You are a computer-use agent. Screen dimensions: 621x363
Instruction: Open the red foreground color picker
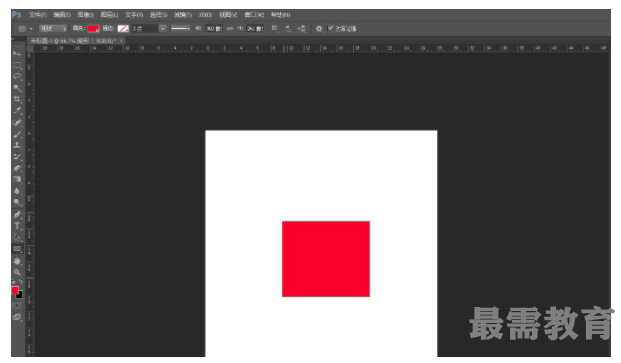coord(15,290)
